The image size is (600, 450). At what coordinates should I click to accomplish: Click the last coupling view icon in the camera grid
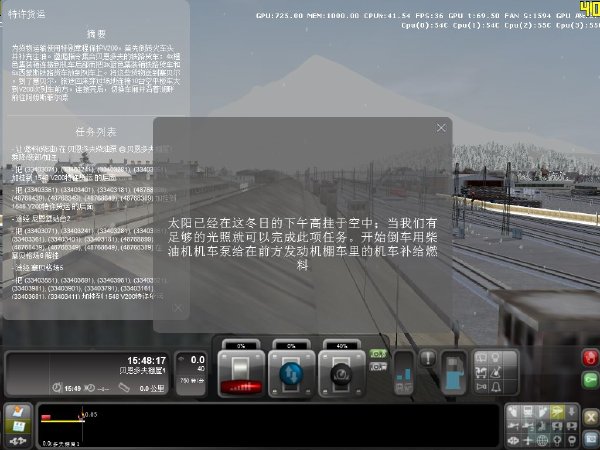(571, 426)
